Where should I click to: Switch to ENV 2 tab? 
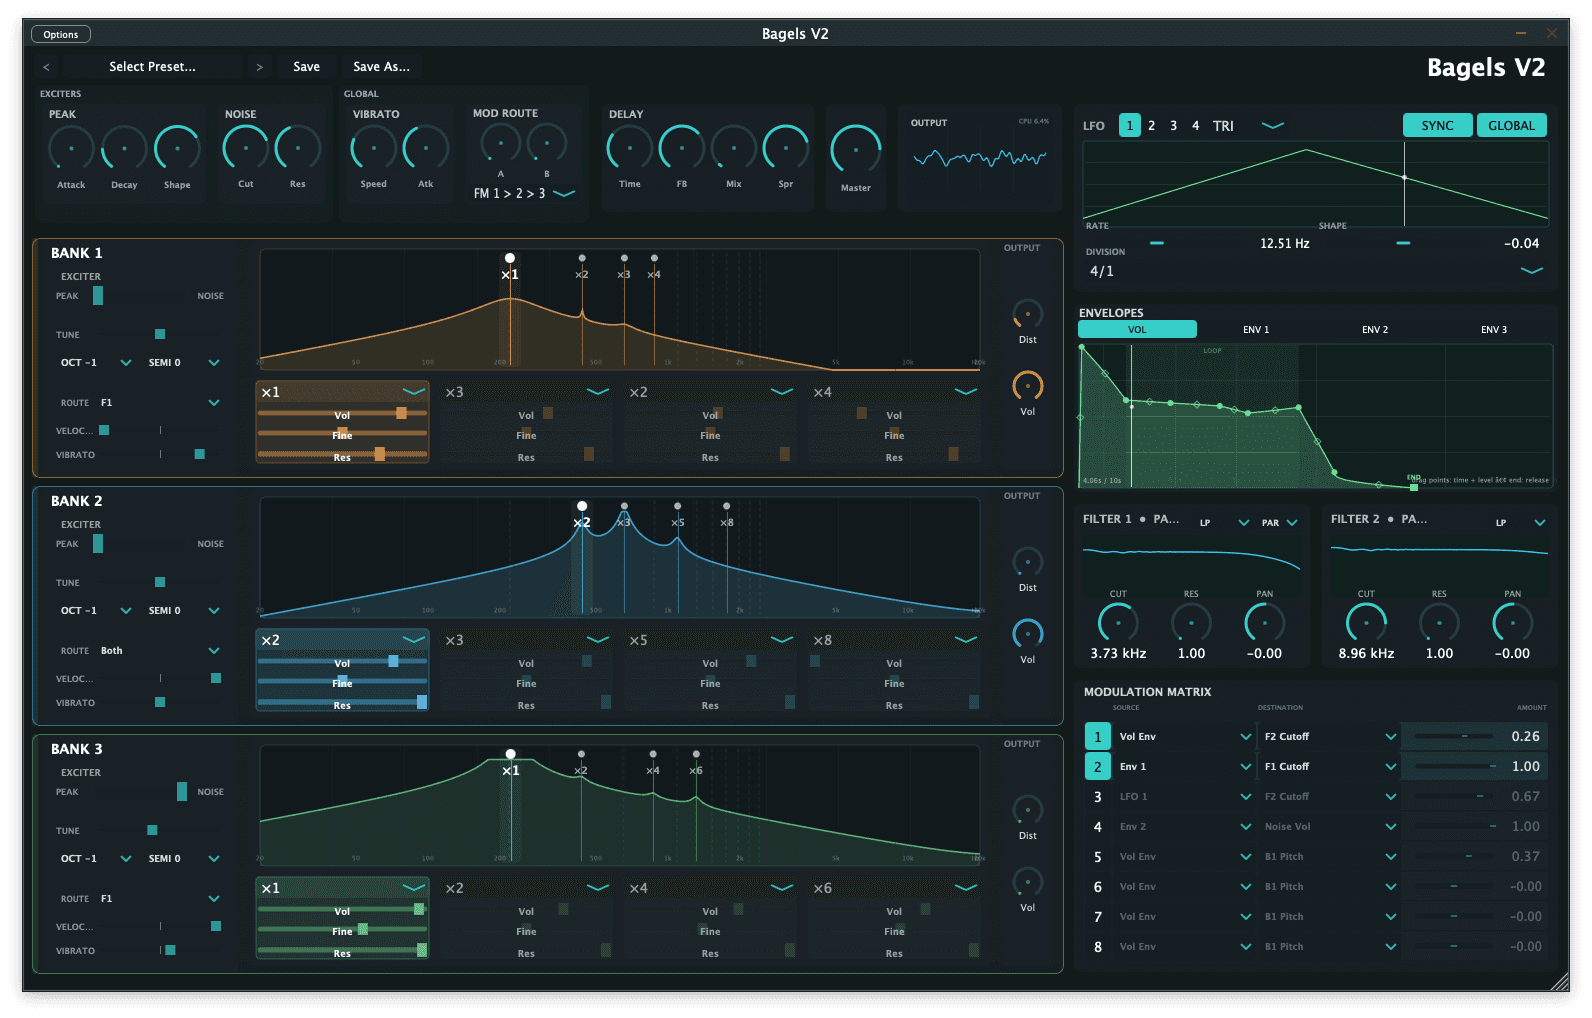pyautogui.click(x=1375, y=329)
